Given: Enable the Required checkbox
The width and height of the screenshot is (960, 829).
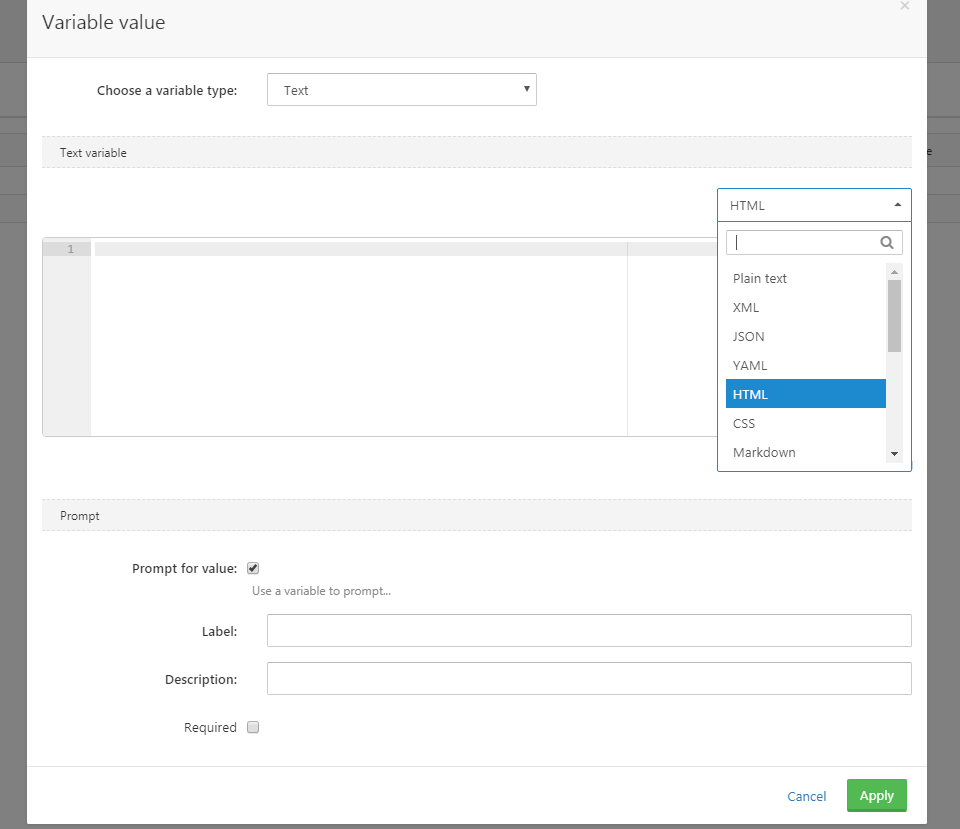Looking at the screenshot, I should click(253, 727).
